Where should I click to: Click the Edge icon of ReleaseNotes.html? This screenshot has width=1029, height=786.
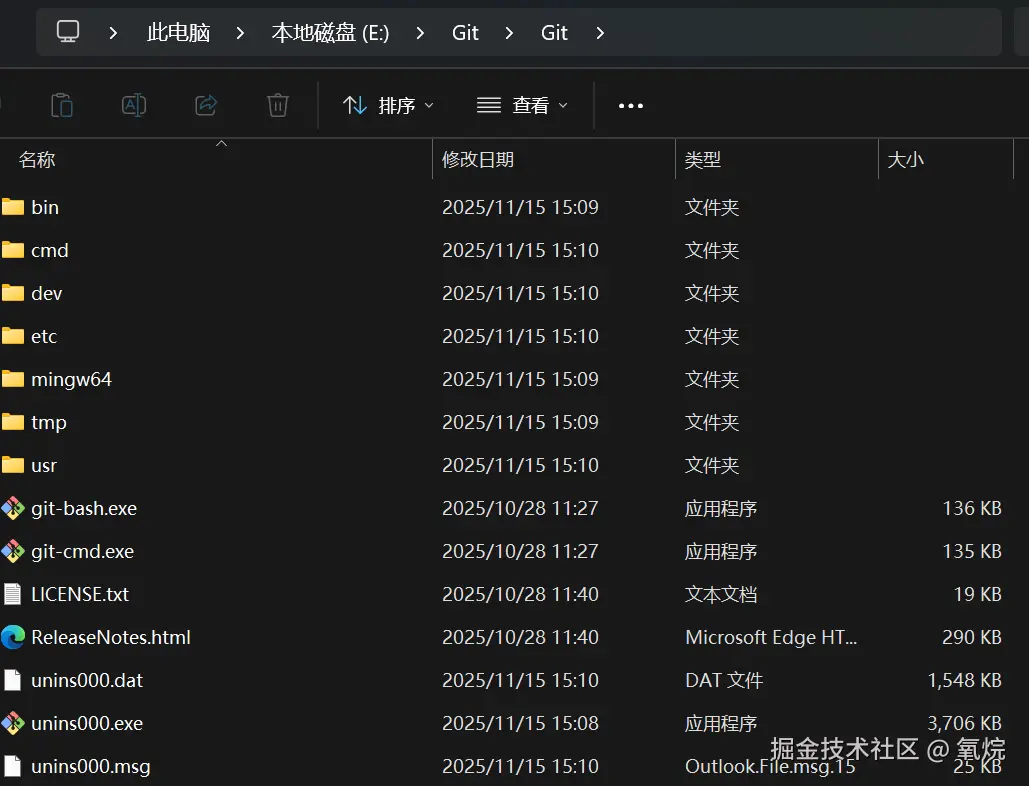tap(12, 637)
